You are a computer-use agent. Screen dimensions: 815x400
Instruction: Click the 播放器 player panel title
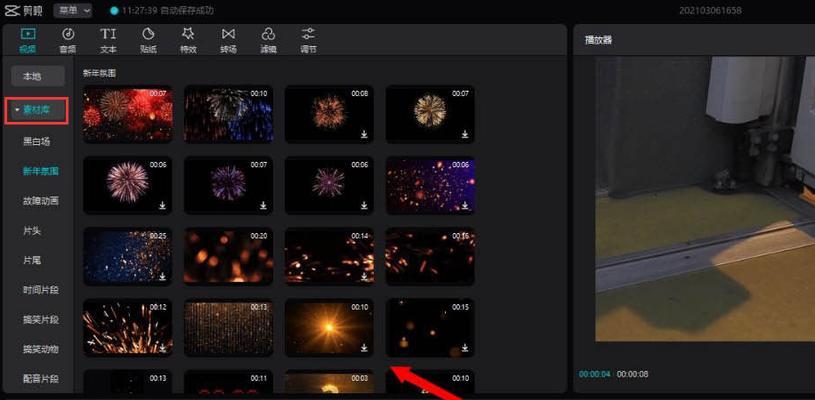598,40
